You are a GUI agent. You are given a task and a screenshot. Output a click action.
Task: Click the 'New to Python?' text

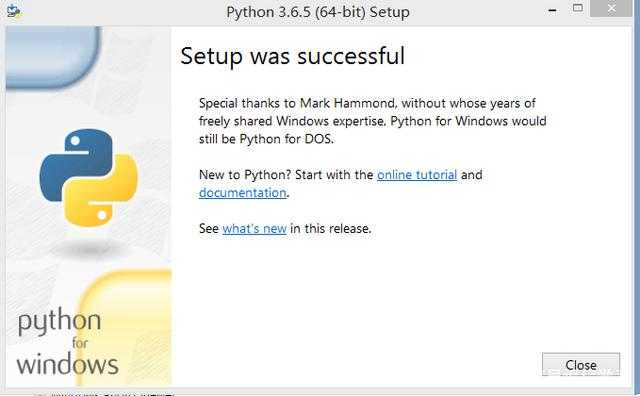(245, 175)
